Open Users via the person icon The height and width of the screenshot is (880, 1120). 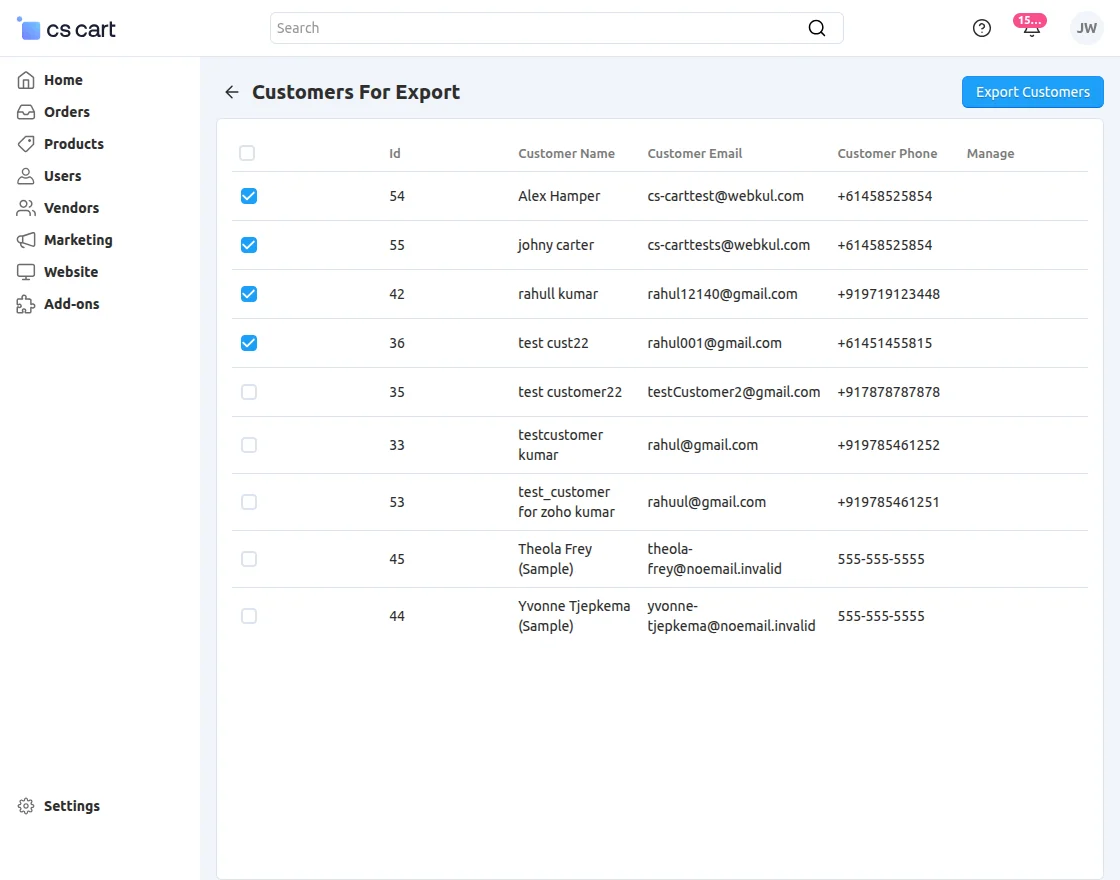pyautogui.click(x=26, y=175)
